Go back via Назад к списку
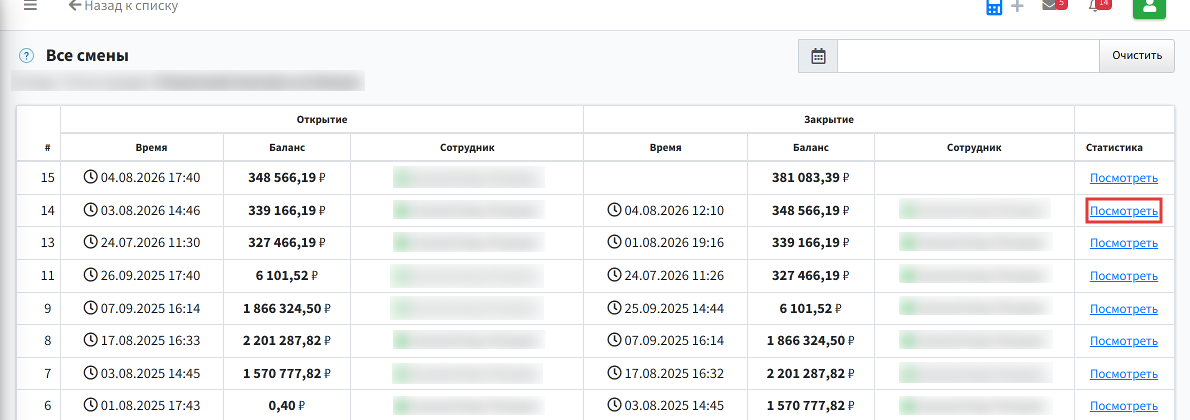The image size is (1190, 420). point(123,6)
